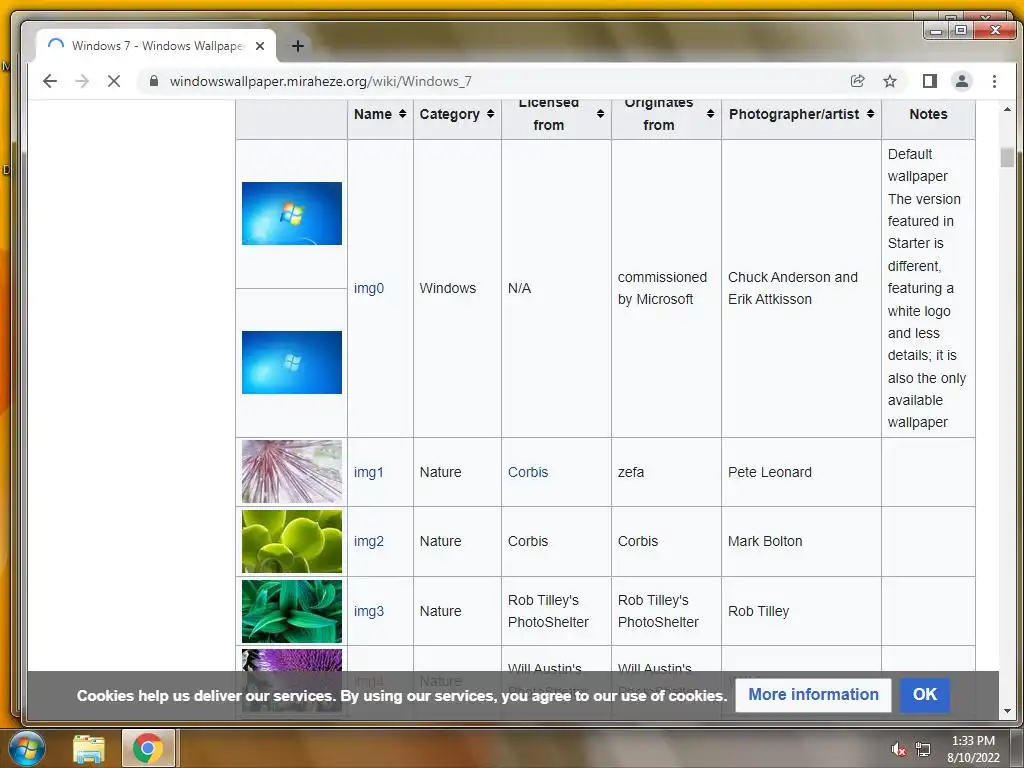Image resolution: width=1024 pixels, height=768 pixels.
Task: Select 'Chuck Anderson and Erik Attkisson' cell
Action: coord(801,288)
